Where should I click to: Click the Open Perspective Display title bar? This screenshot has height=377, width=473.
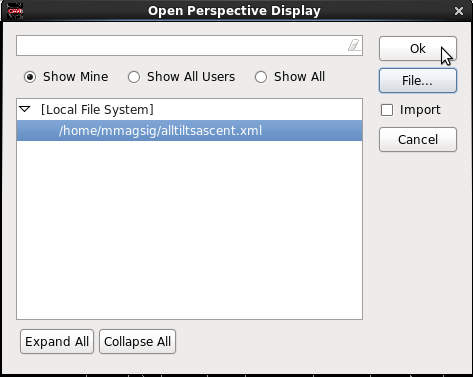(x=234, y=11)
